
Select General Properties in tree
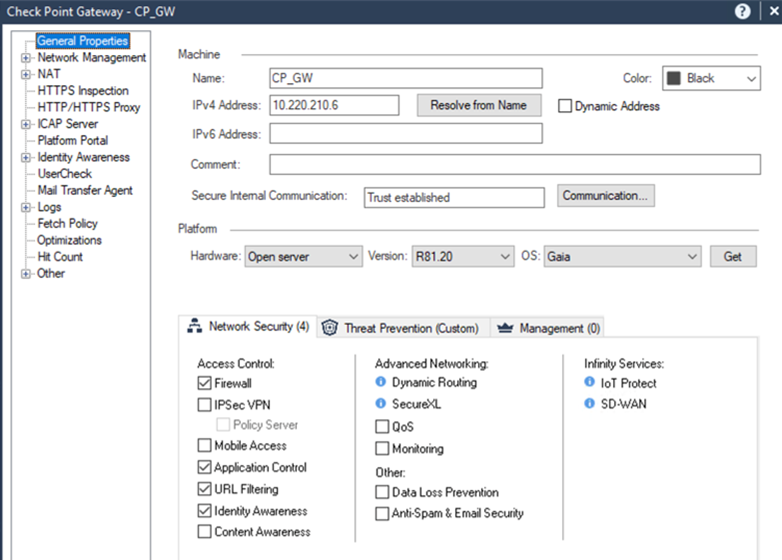pyautogui.click(x=83, y=41)
